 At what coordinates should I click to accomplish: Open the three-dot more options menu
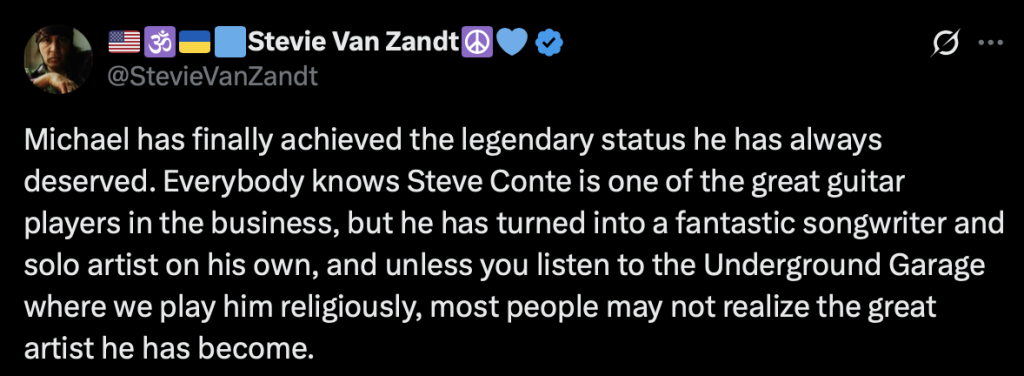(x=989, y=43)
